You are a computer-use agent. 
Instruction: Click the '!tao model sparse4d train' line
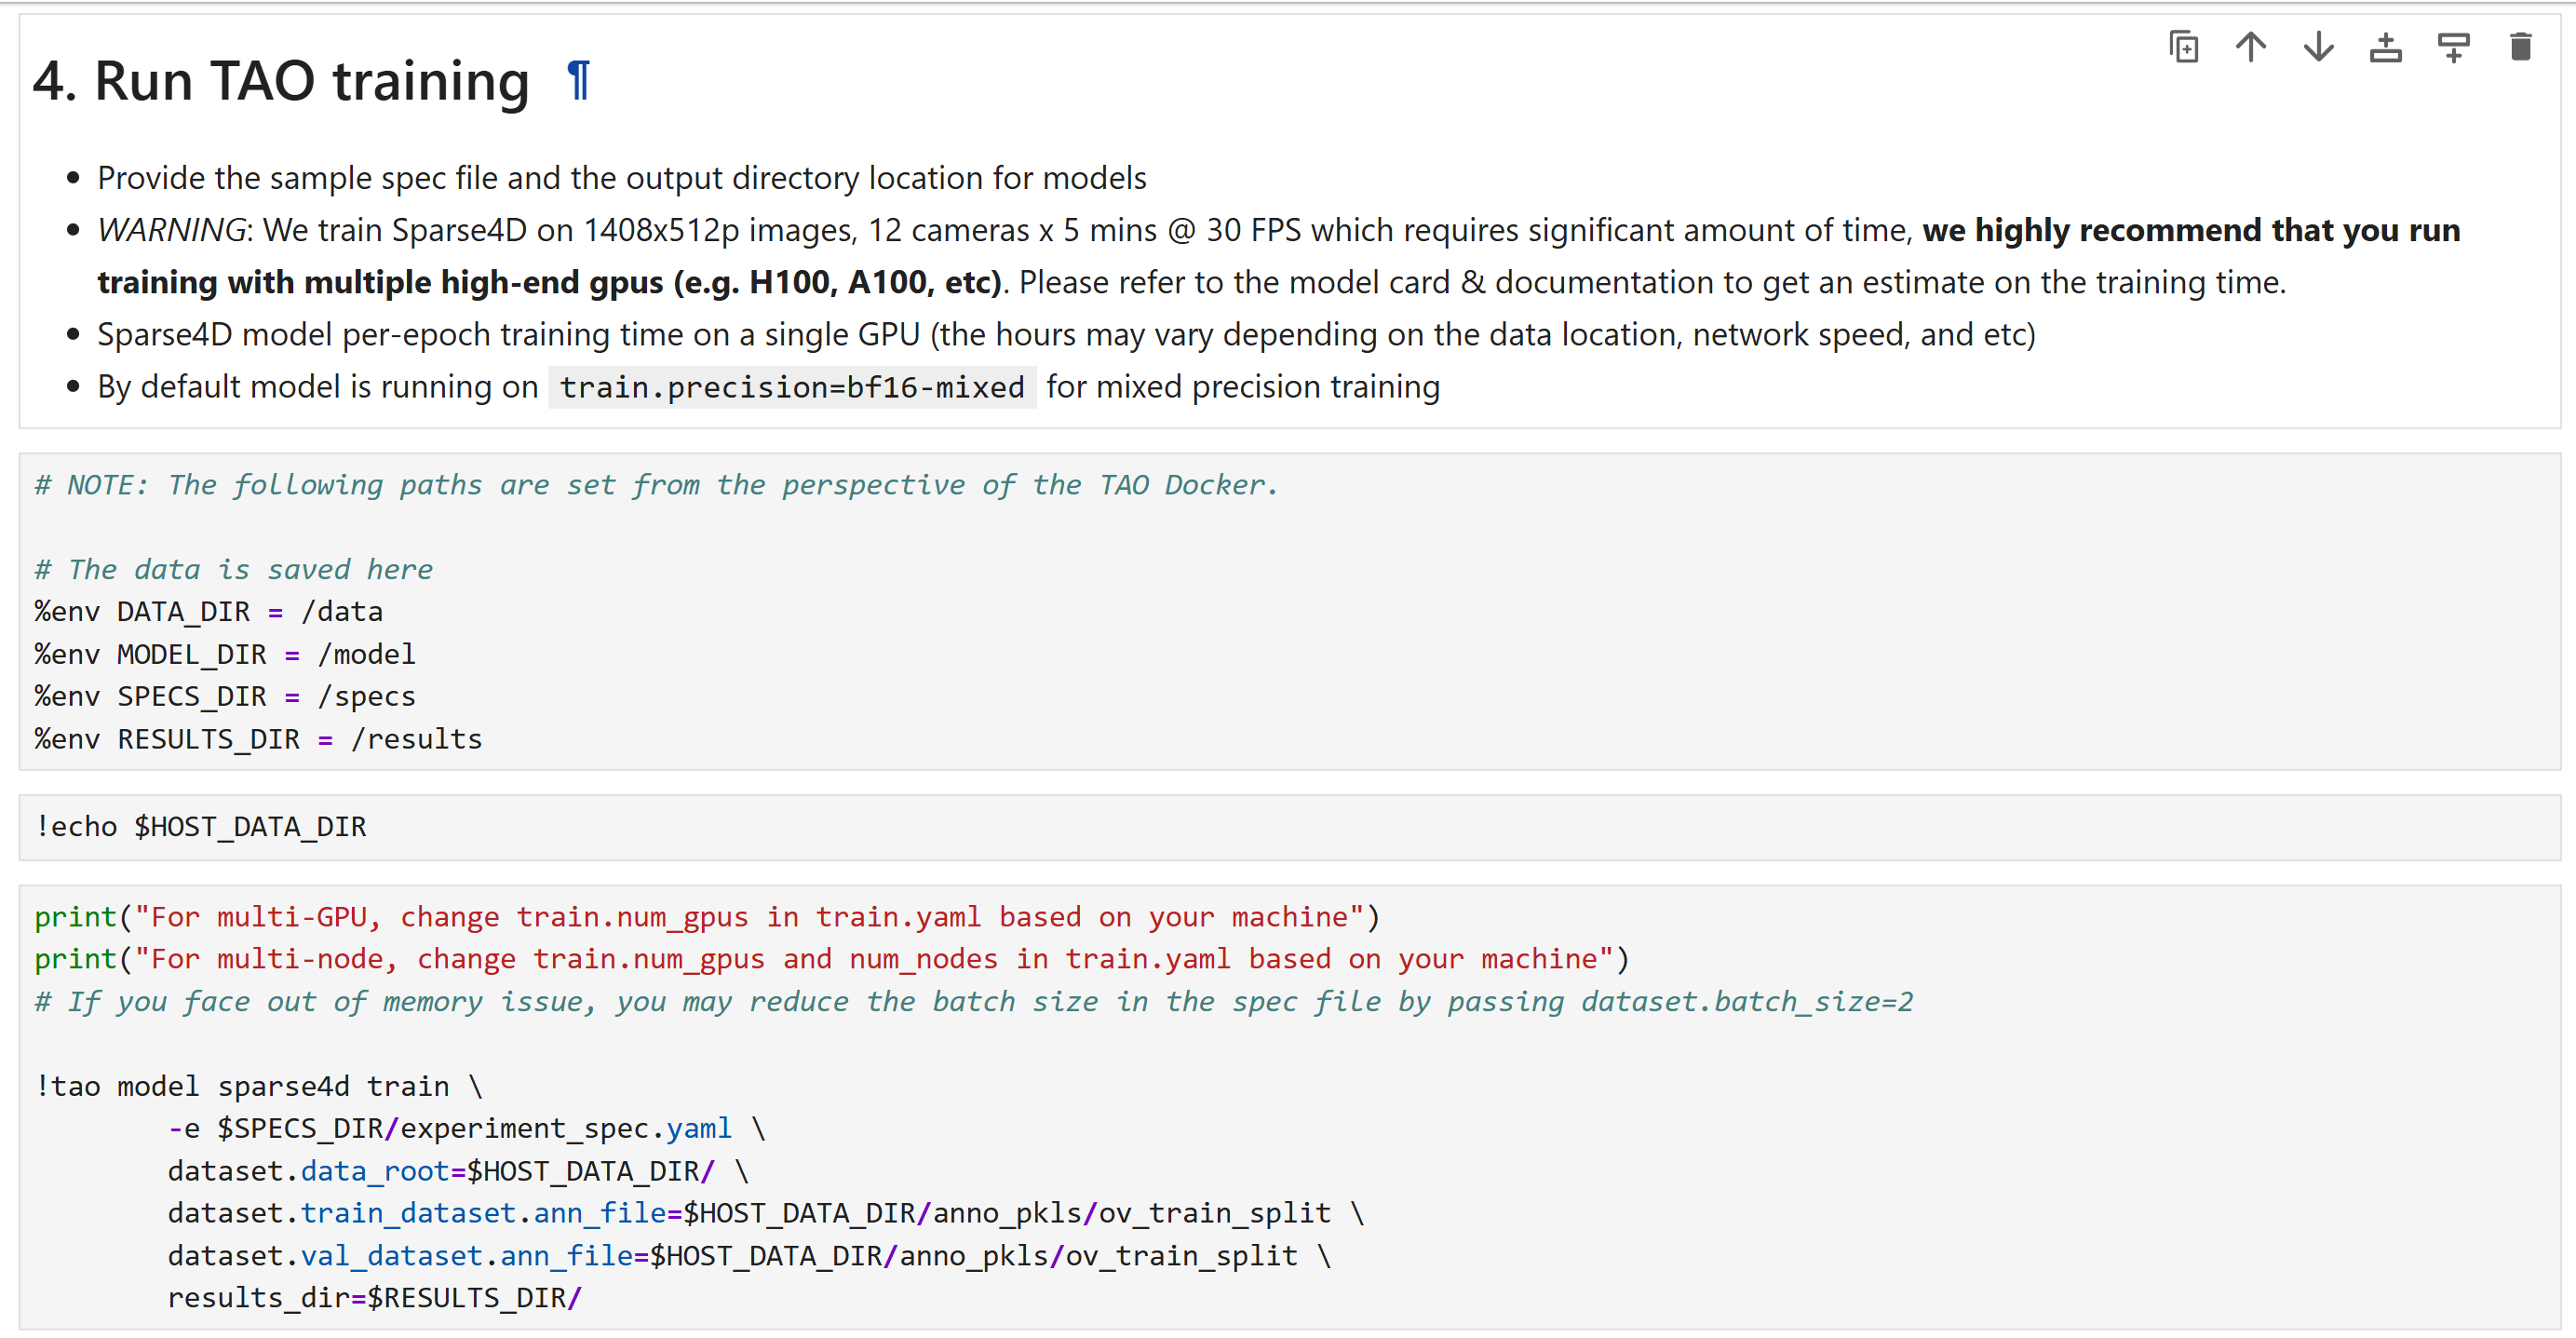258,1086
